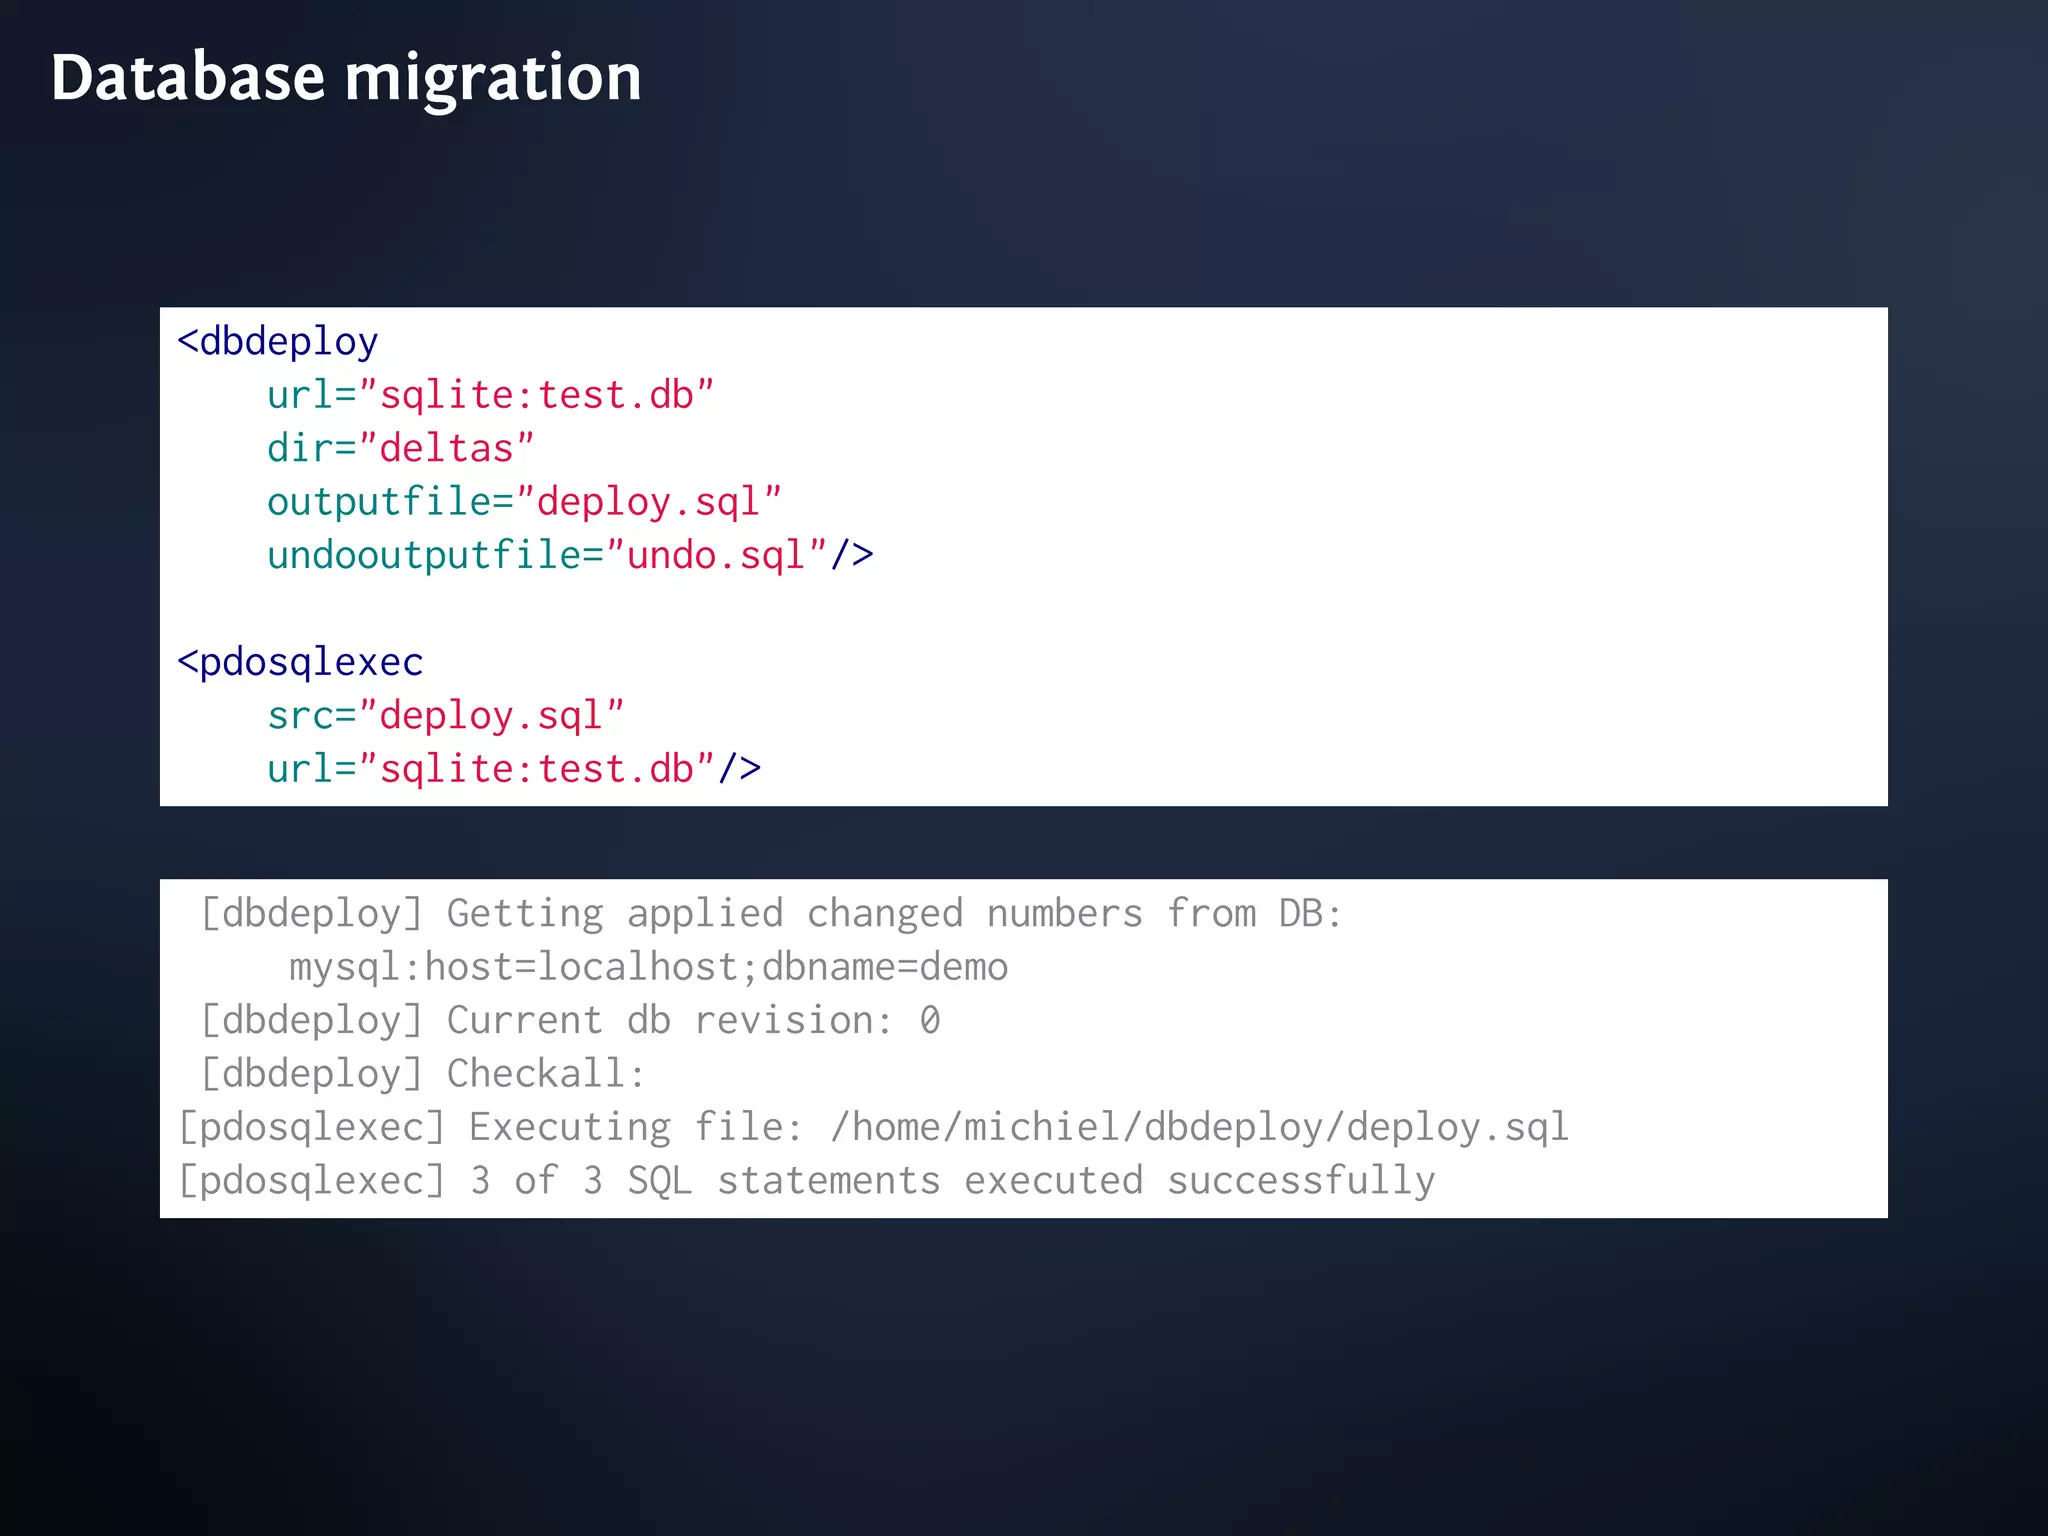The width and height of the screenshot is (2048, 1536).
Task: Click the '[dbdeploy] Checkall:' log line
Action: click(x=424, y=1074)
